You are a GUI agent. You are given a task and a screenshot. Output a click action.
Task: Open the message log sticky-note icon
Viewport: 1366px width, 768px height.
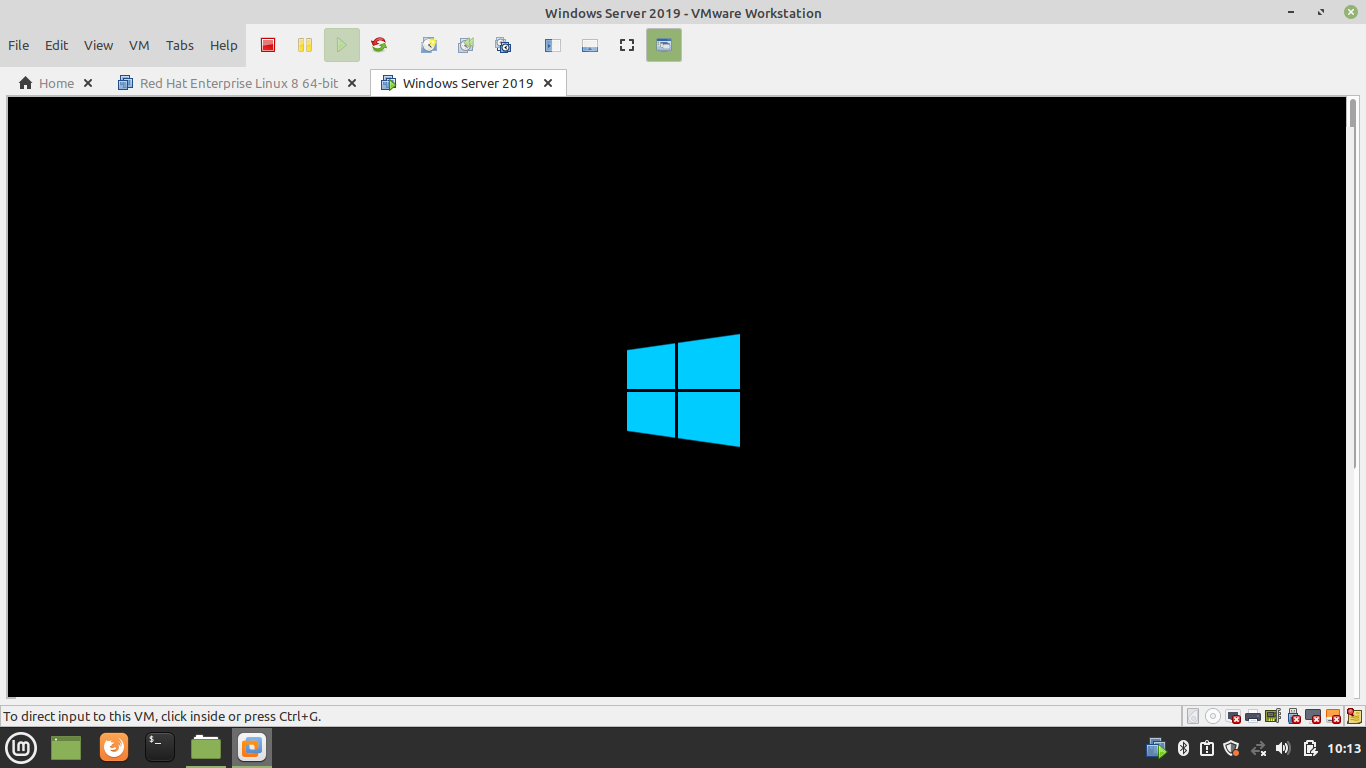1354,716
